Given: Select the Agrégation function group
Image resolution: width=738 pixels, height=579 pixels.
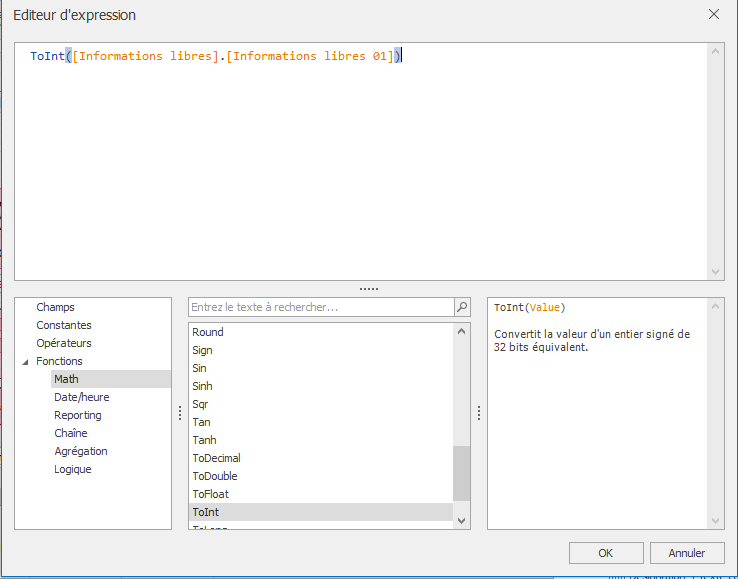Looking at the screenshot, I should 80,451.
